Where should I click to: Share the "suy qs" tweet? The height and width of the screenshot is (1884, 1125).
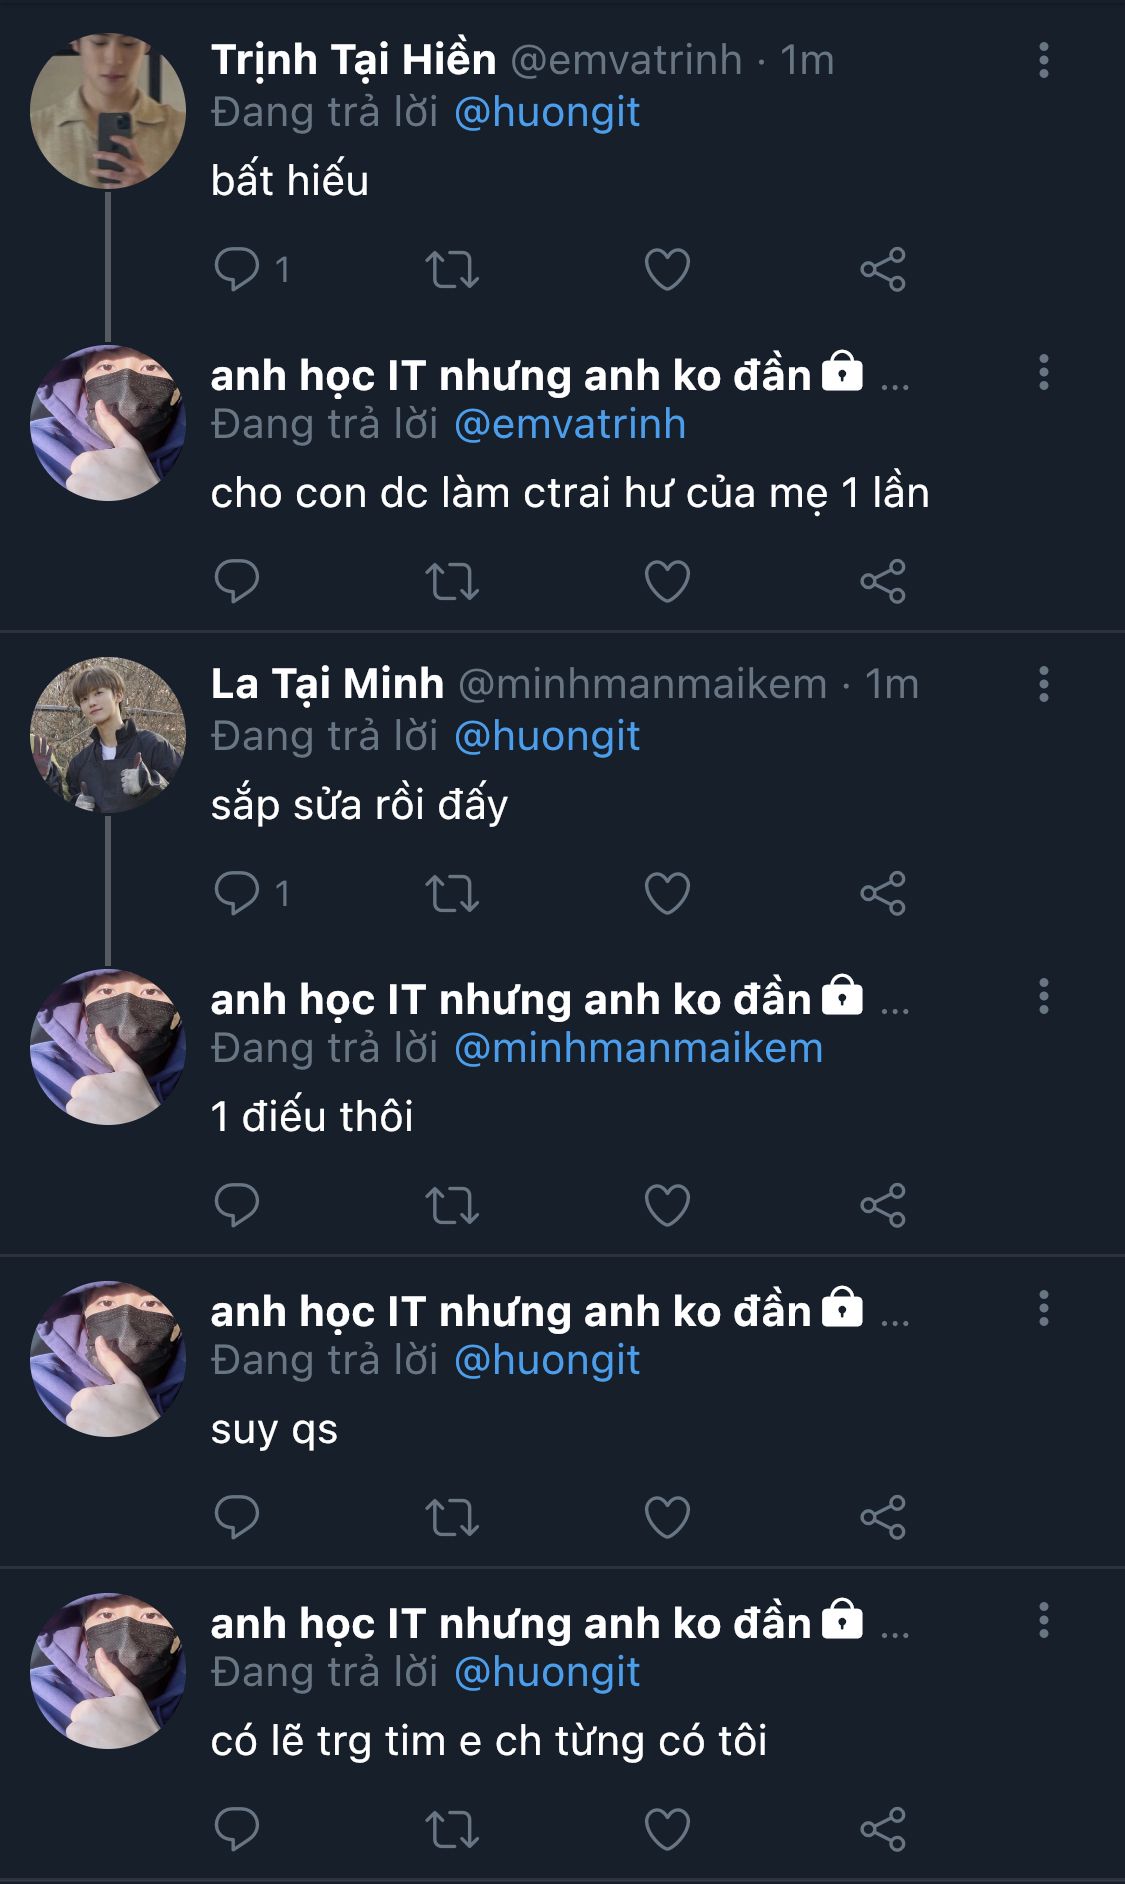click(883, 1518)
